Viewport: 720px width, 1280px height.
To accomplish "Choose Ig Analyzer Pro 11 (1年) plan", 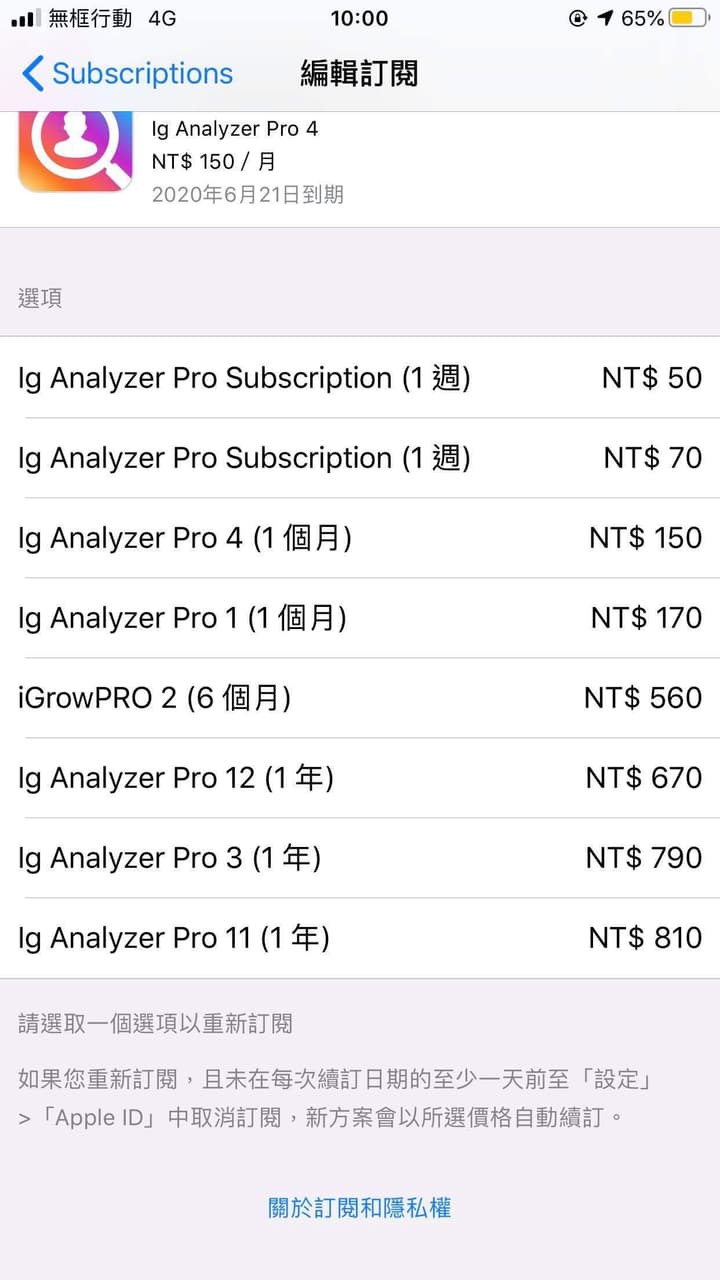I will (x=360, y=938).
